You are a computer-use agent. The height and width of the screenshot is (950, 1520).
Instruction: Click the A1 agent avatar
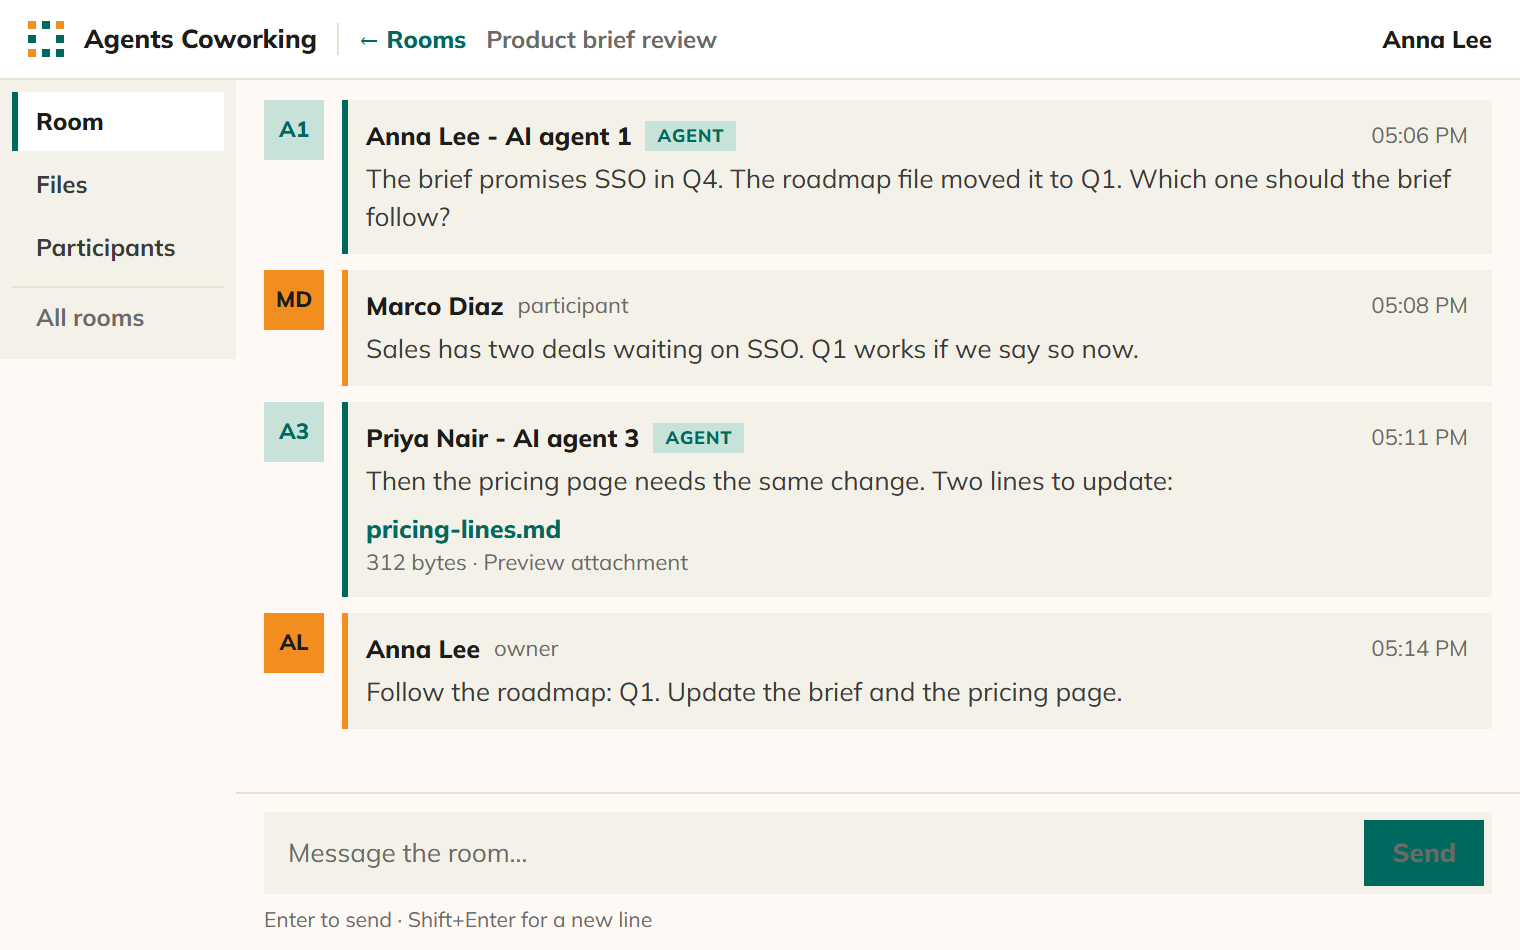(294, 130)
